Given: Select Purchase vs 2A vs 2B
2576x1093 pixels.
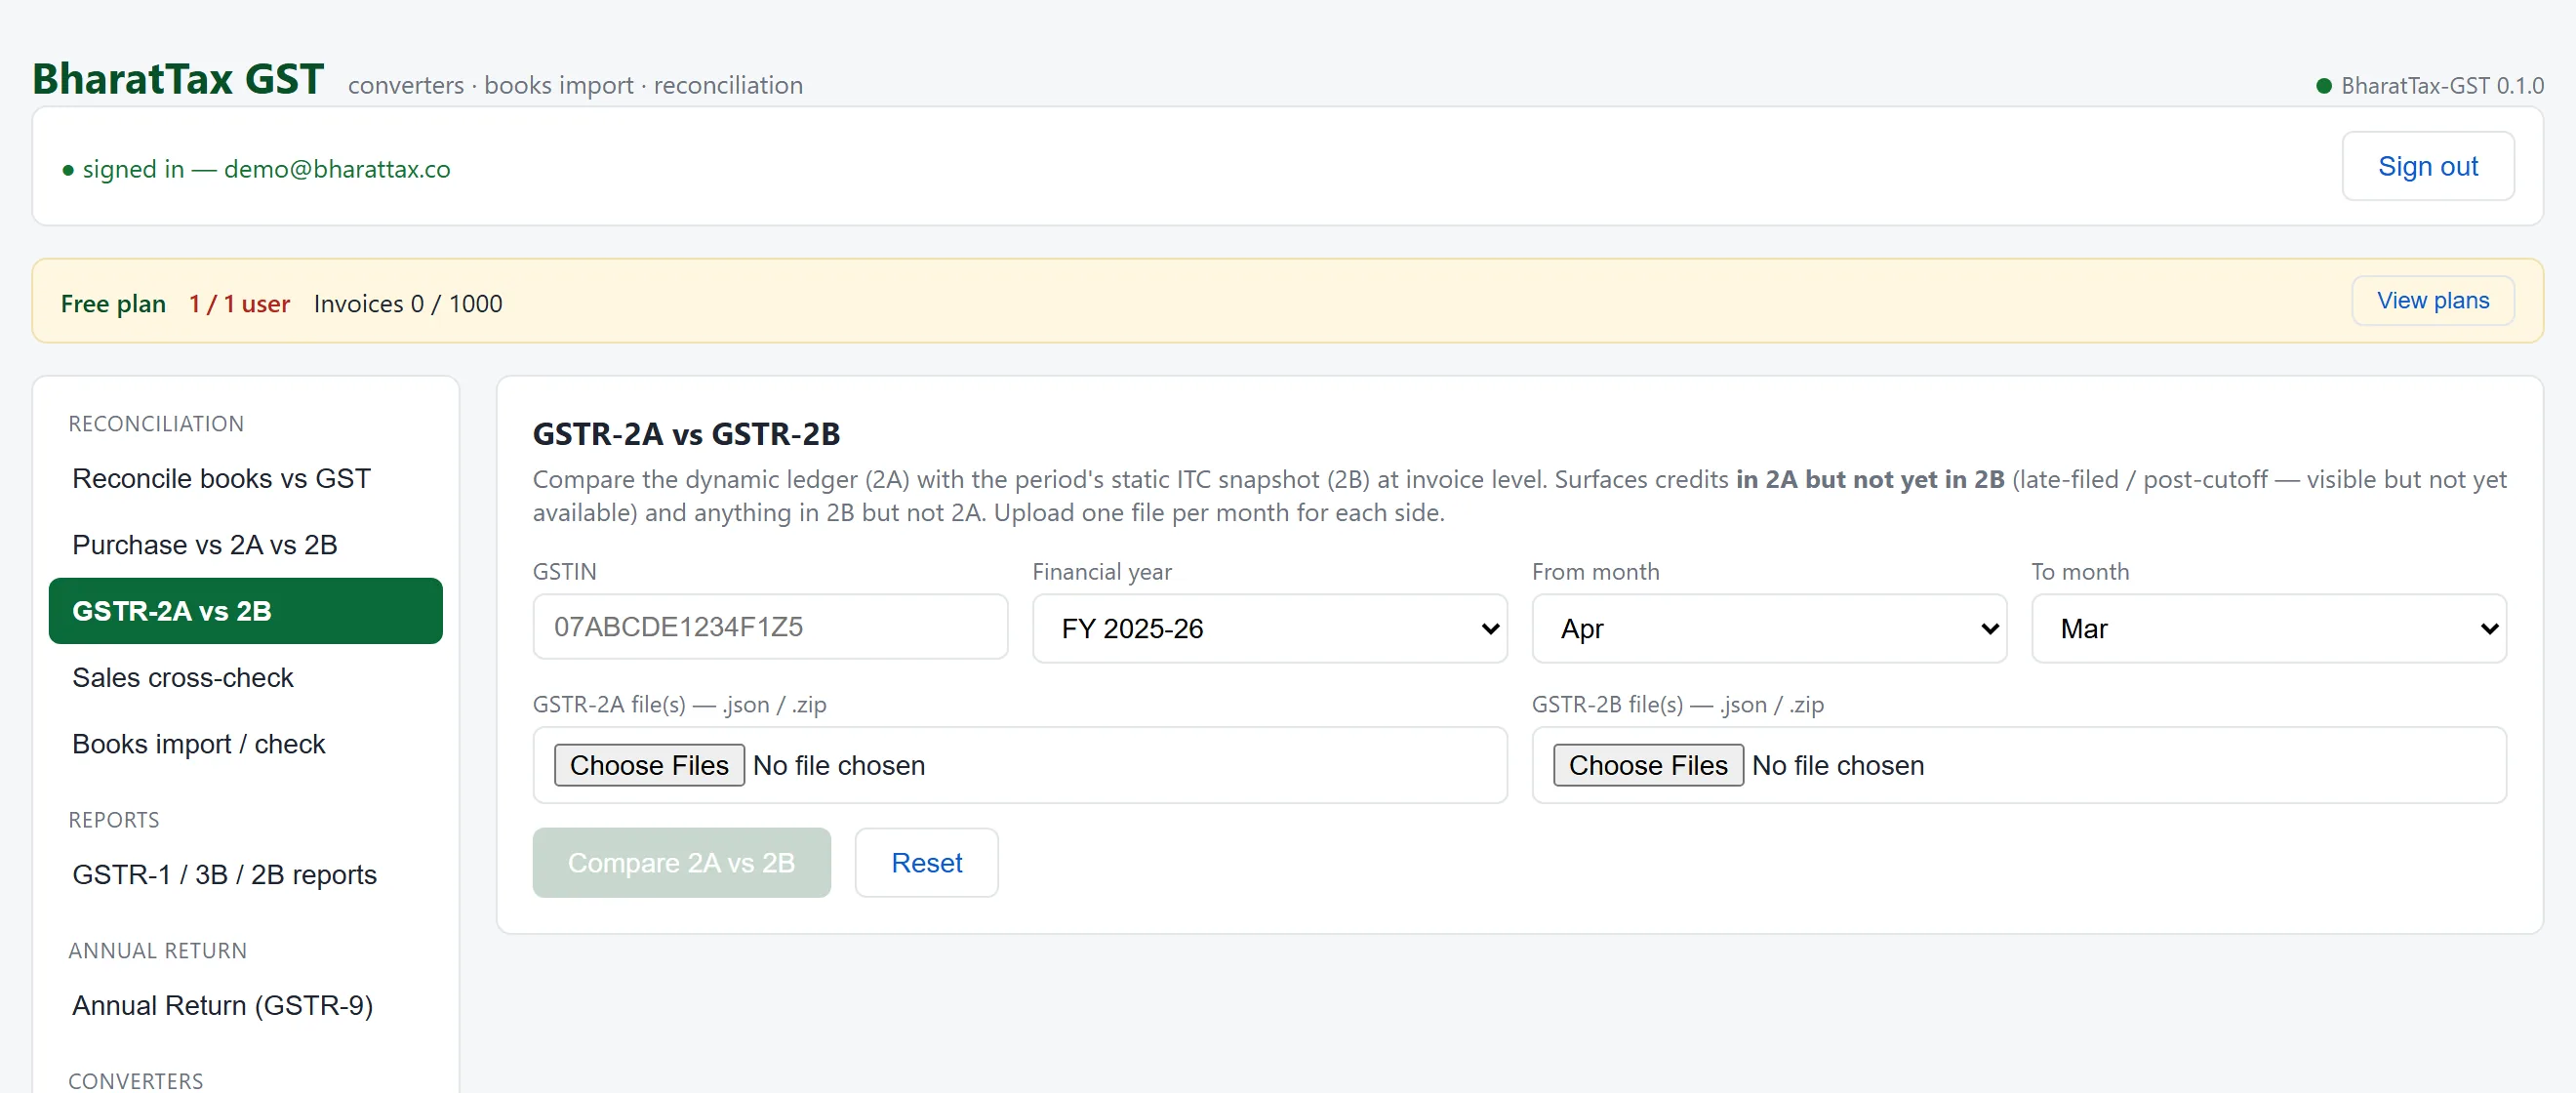Looking at the screenshot, I should (245, 545).
